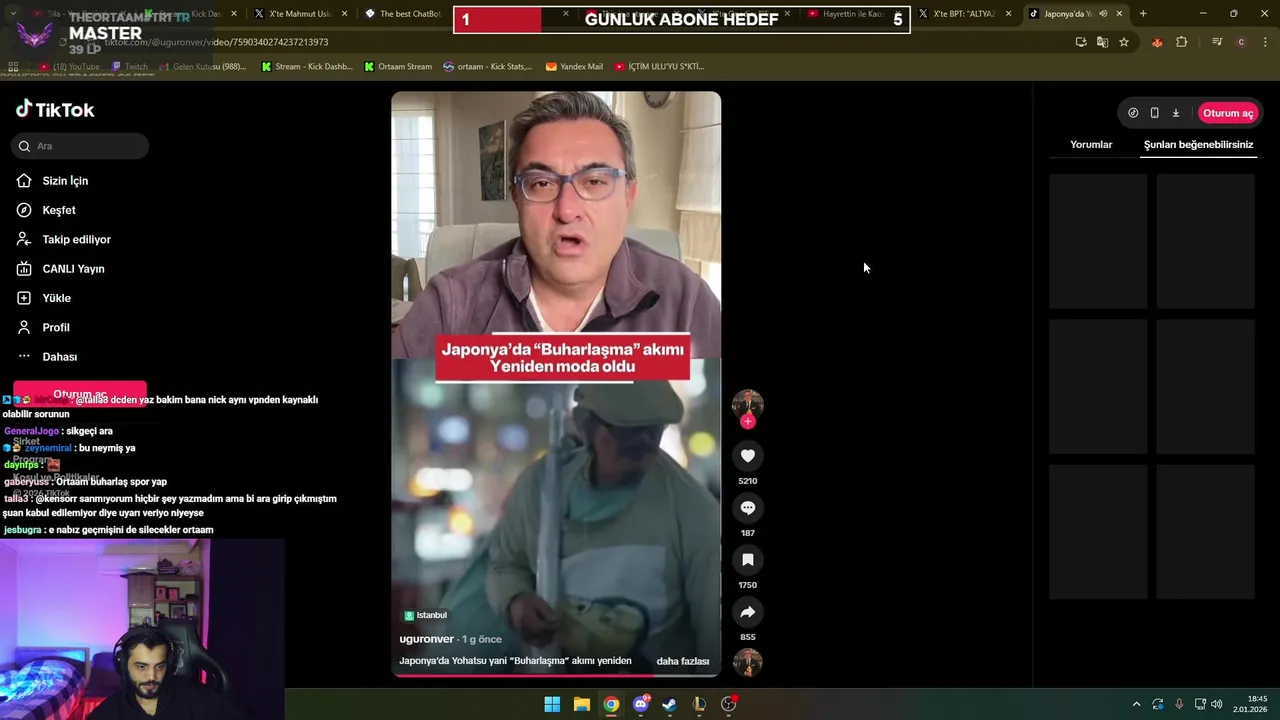Save video with bookmark icon

coord(747,560)
